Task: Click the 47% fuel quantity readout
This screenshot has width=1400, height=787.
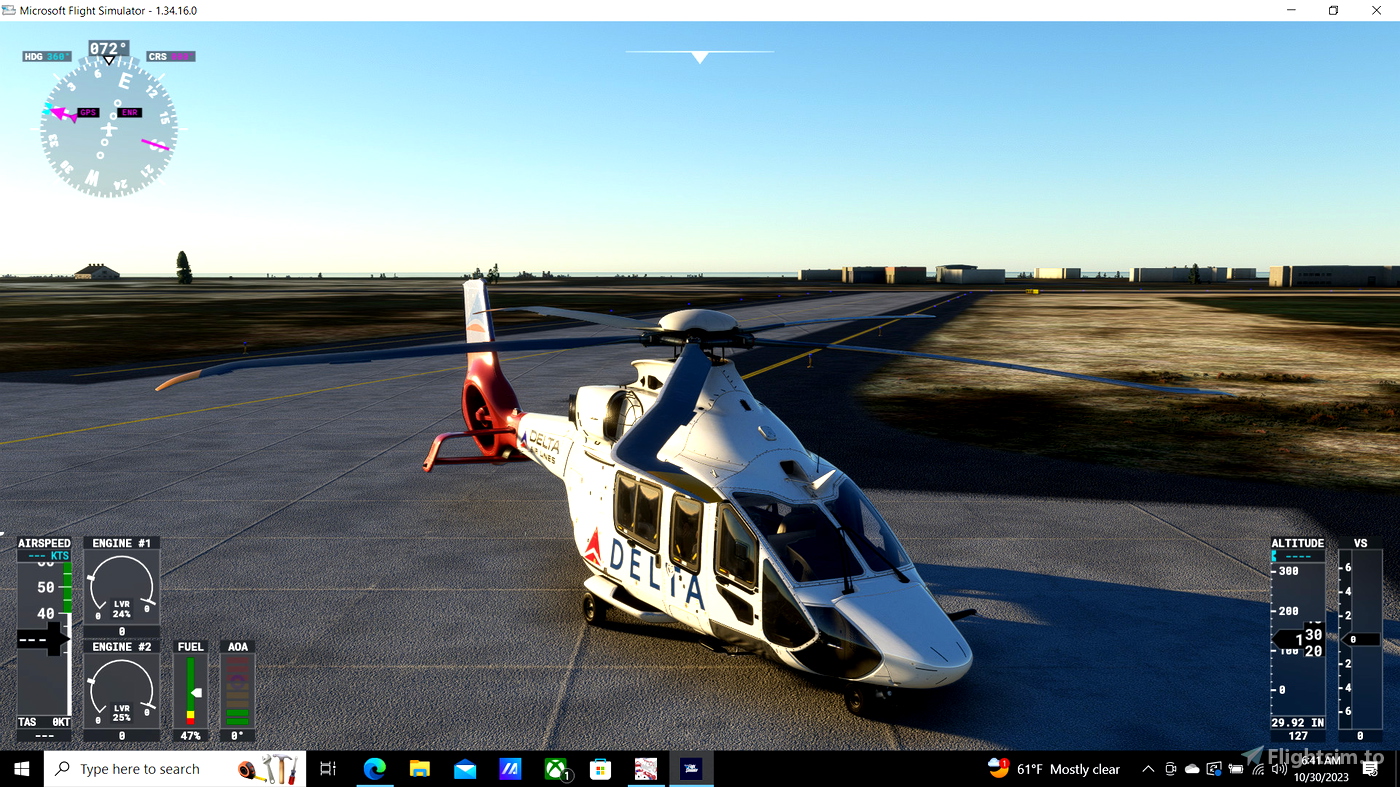Action: pos(190,736)
